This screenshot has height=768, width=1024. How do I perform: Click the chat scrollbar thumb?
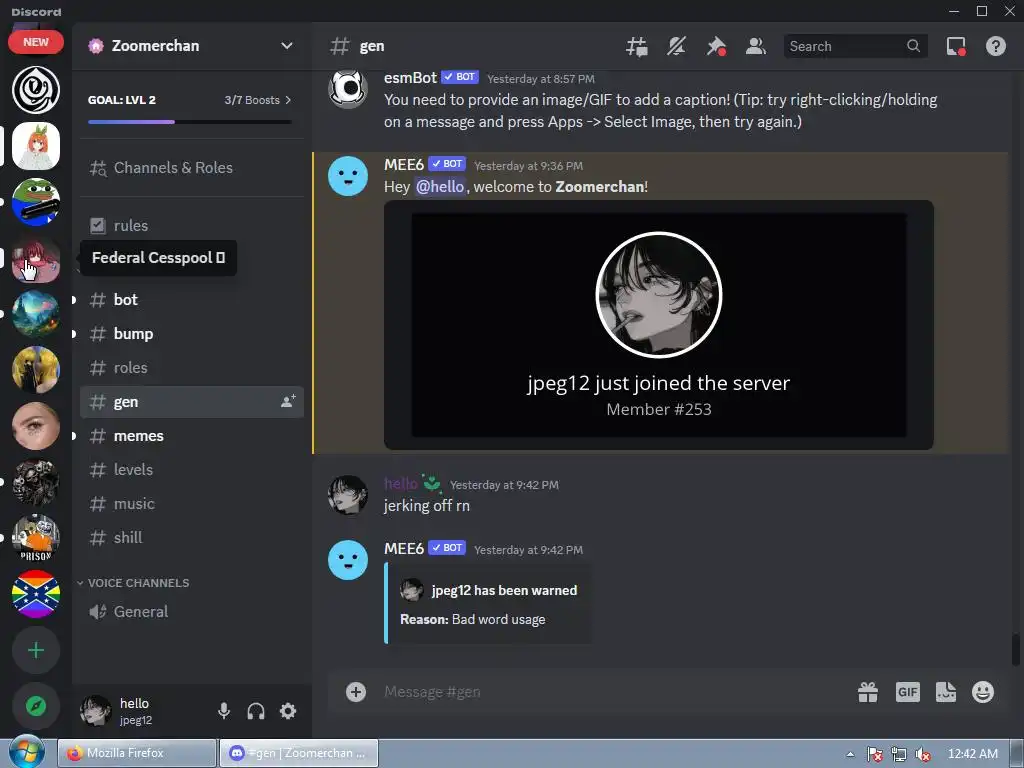coord(1016,648)
